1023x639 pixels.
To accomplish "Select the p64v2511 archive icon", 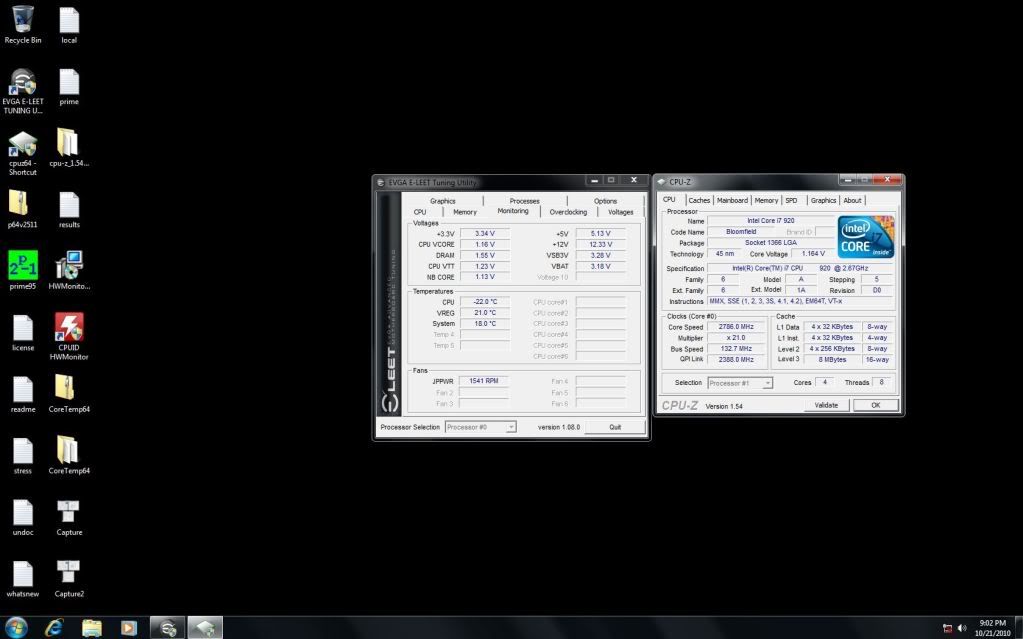I will click(23, 210).
